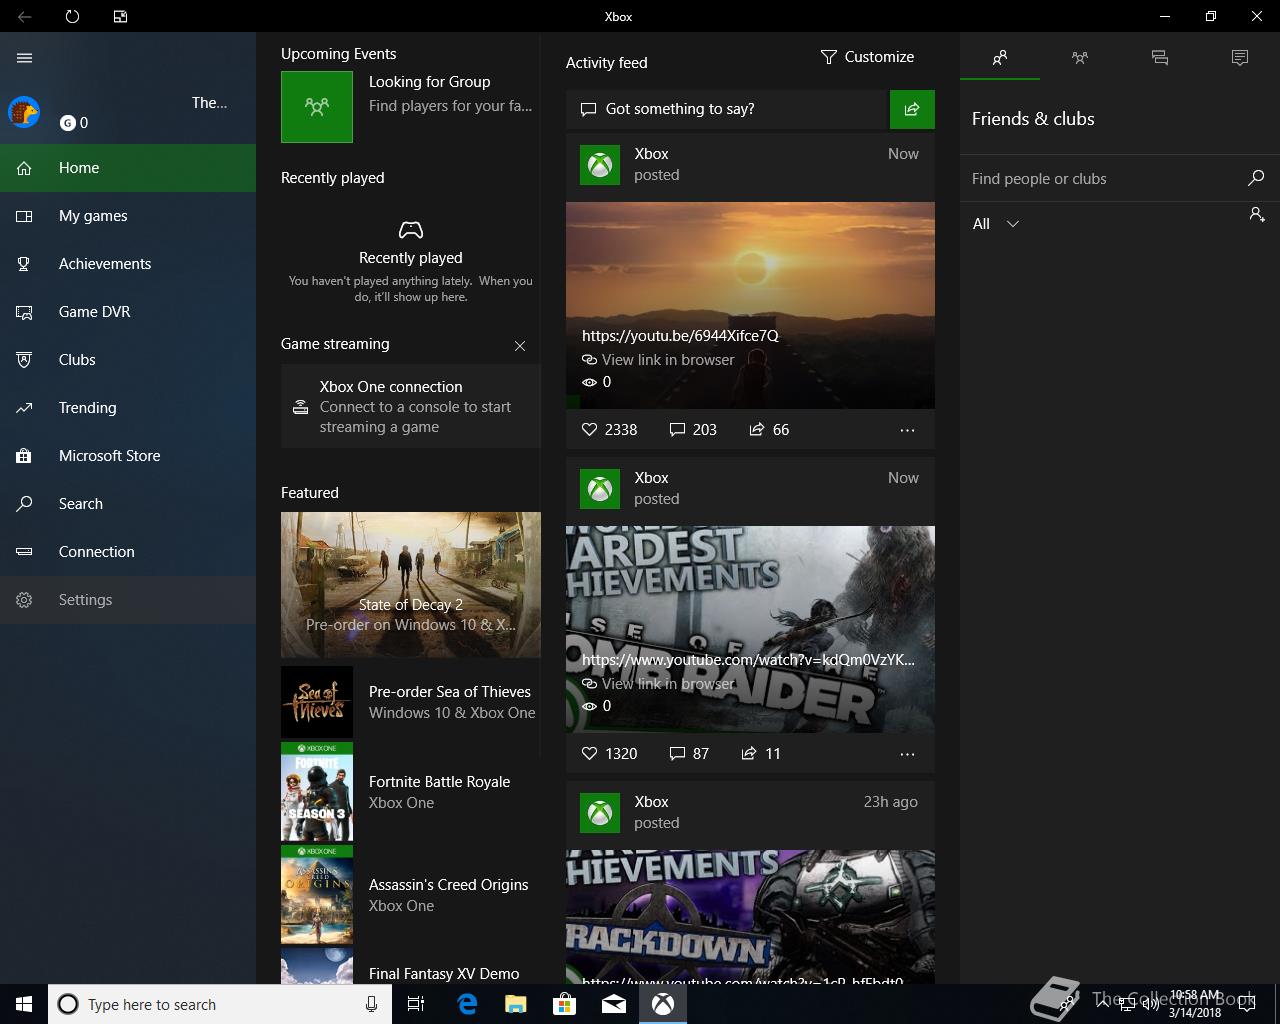Viewport: 1280px width, 1024px height.
Task: Click the back arrow in title bar
Action: click(x=24, y=16)
